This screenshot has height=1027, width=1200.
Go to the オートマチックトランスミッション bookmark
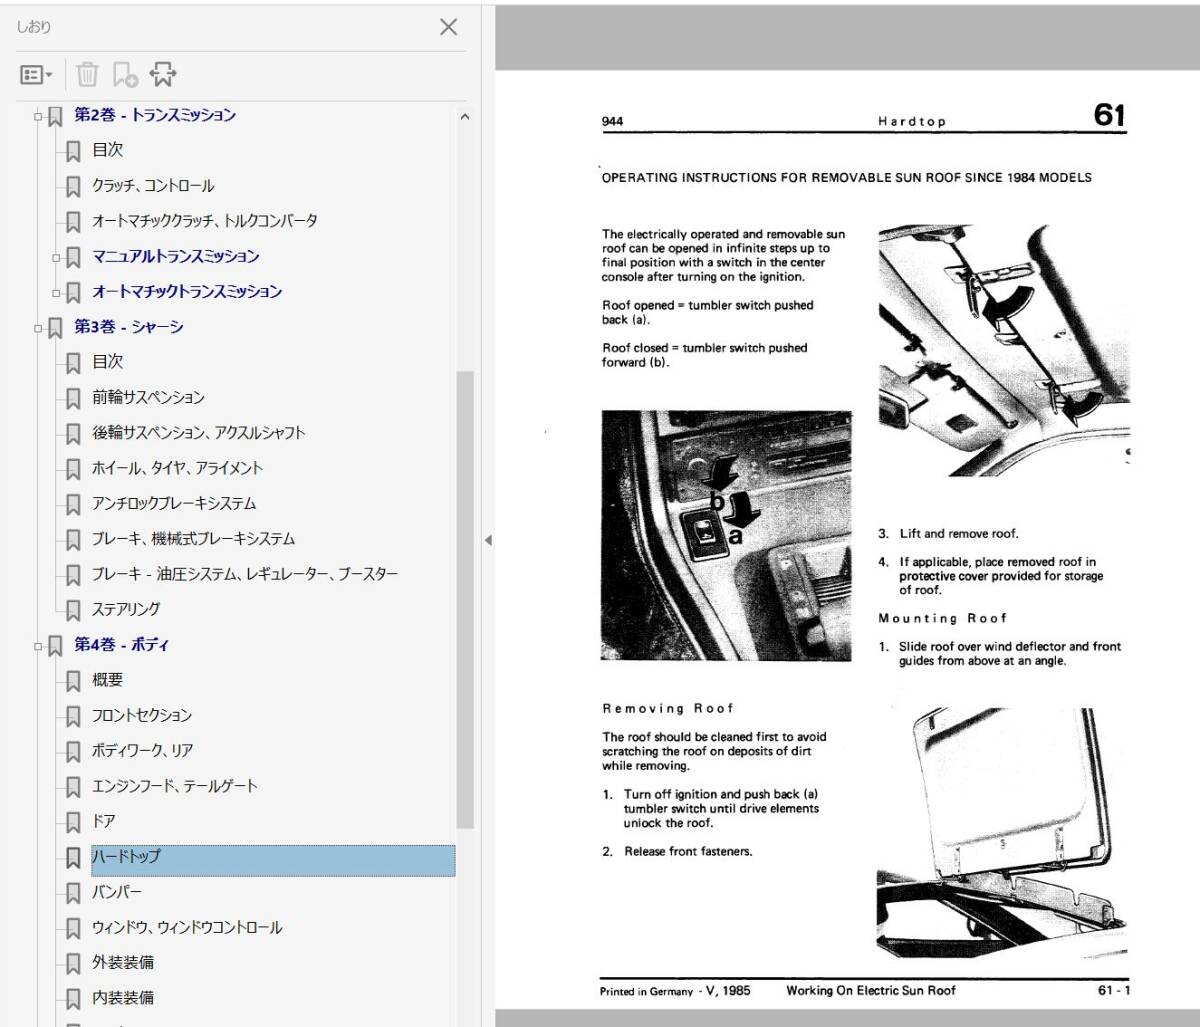coord(187,291)
